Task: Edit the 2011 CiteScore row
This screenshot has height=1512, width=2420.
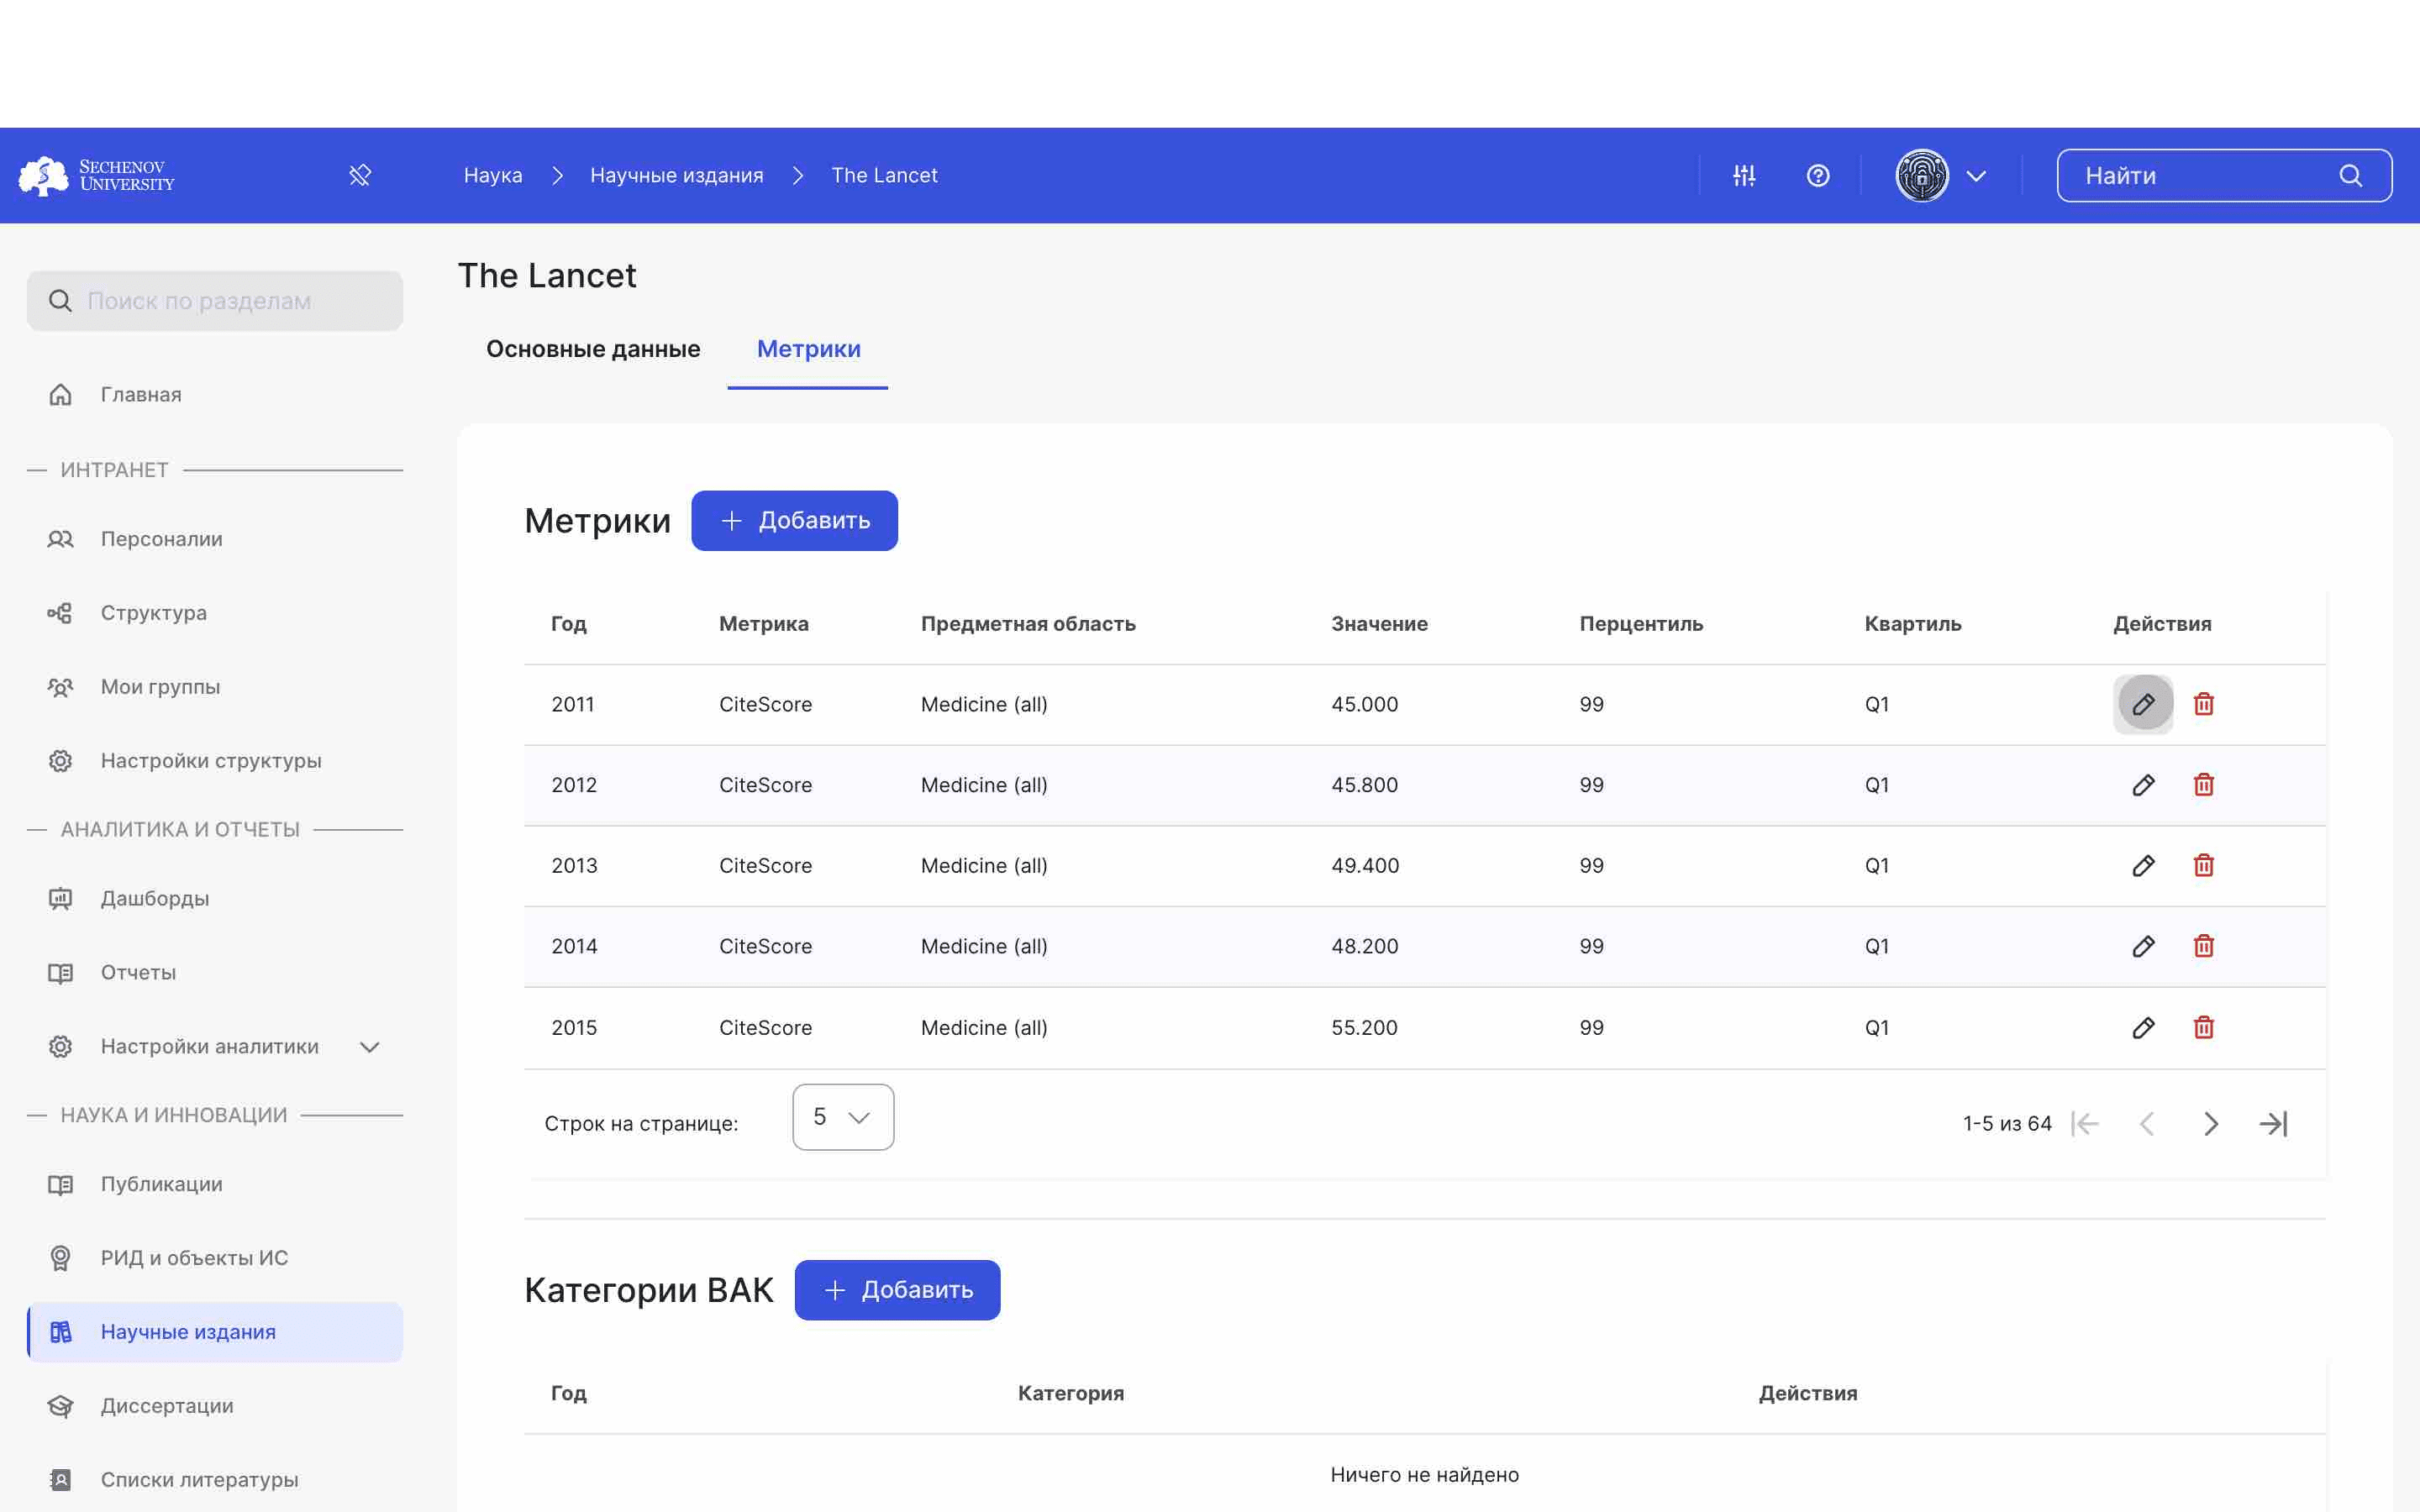Action: coord(2143,704)
